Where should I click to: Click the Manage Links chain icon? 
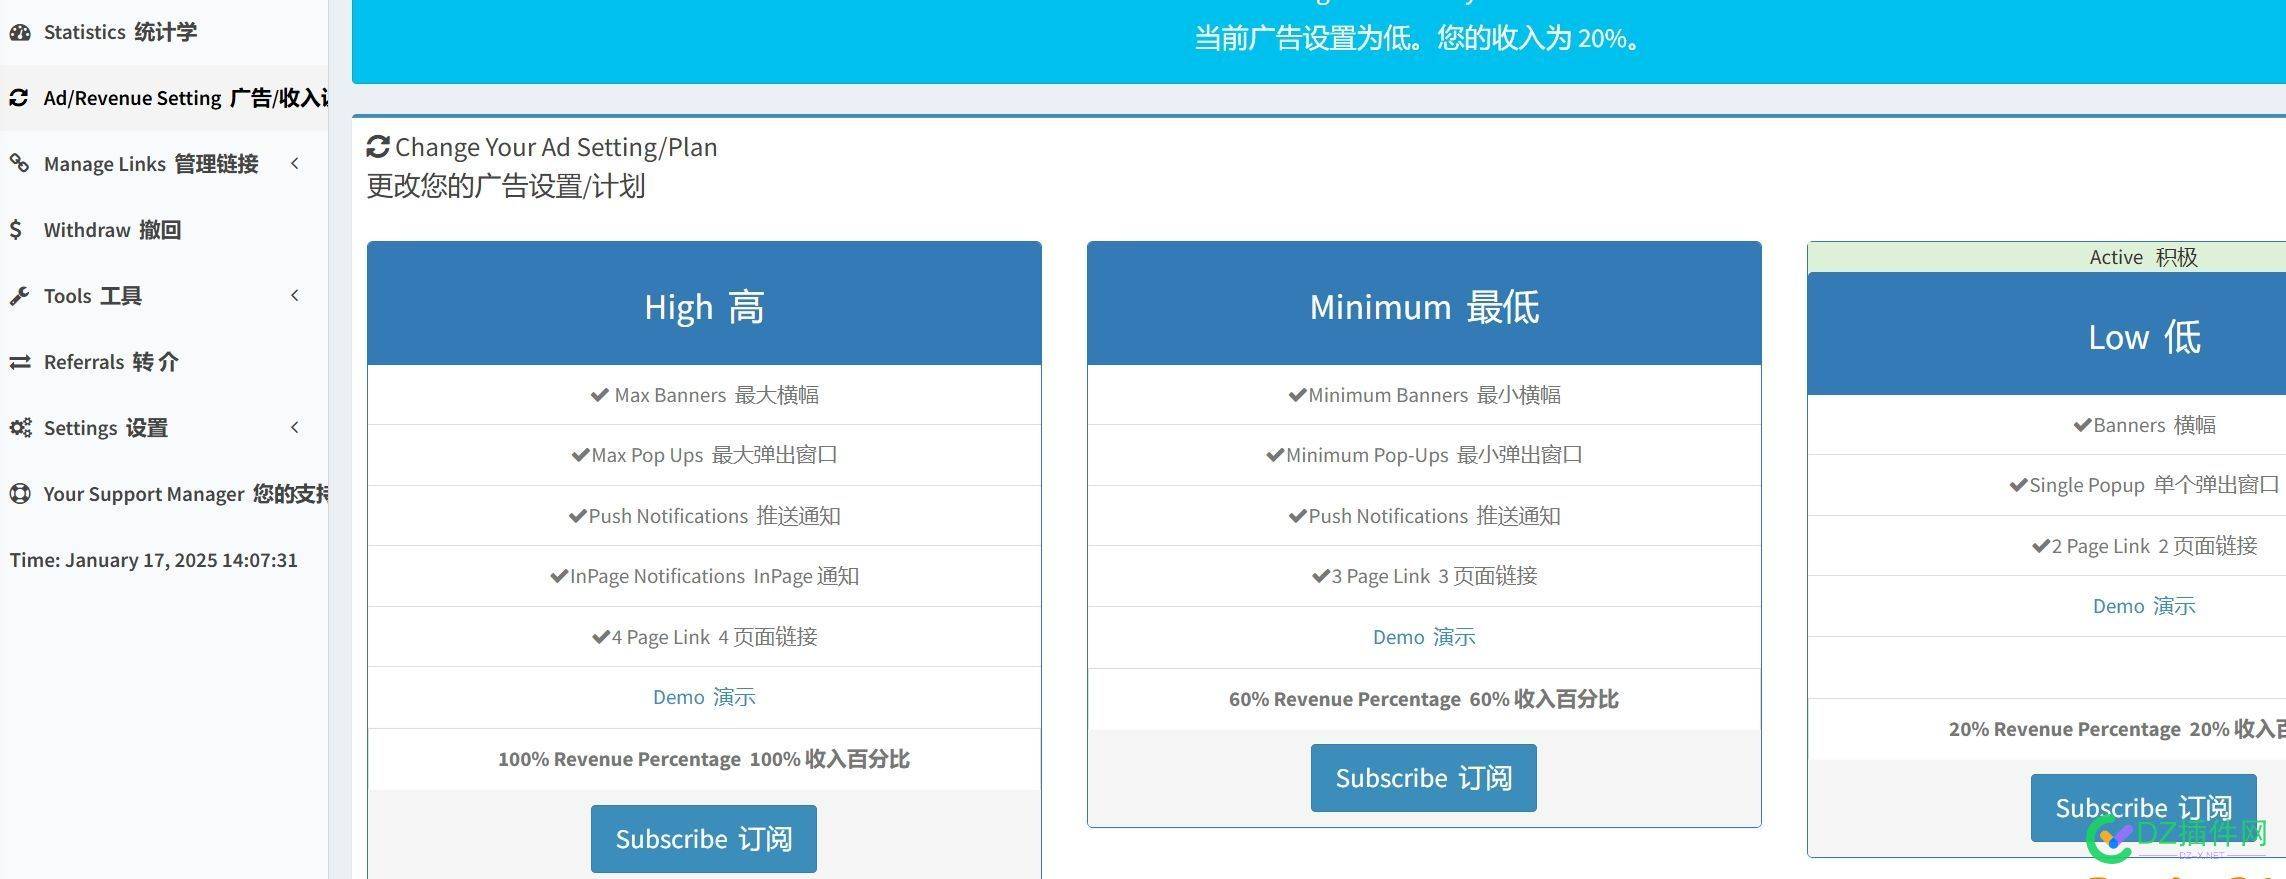19,163
